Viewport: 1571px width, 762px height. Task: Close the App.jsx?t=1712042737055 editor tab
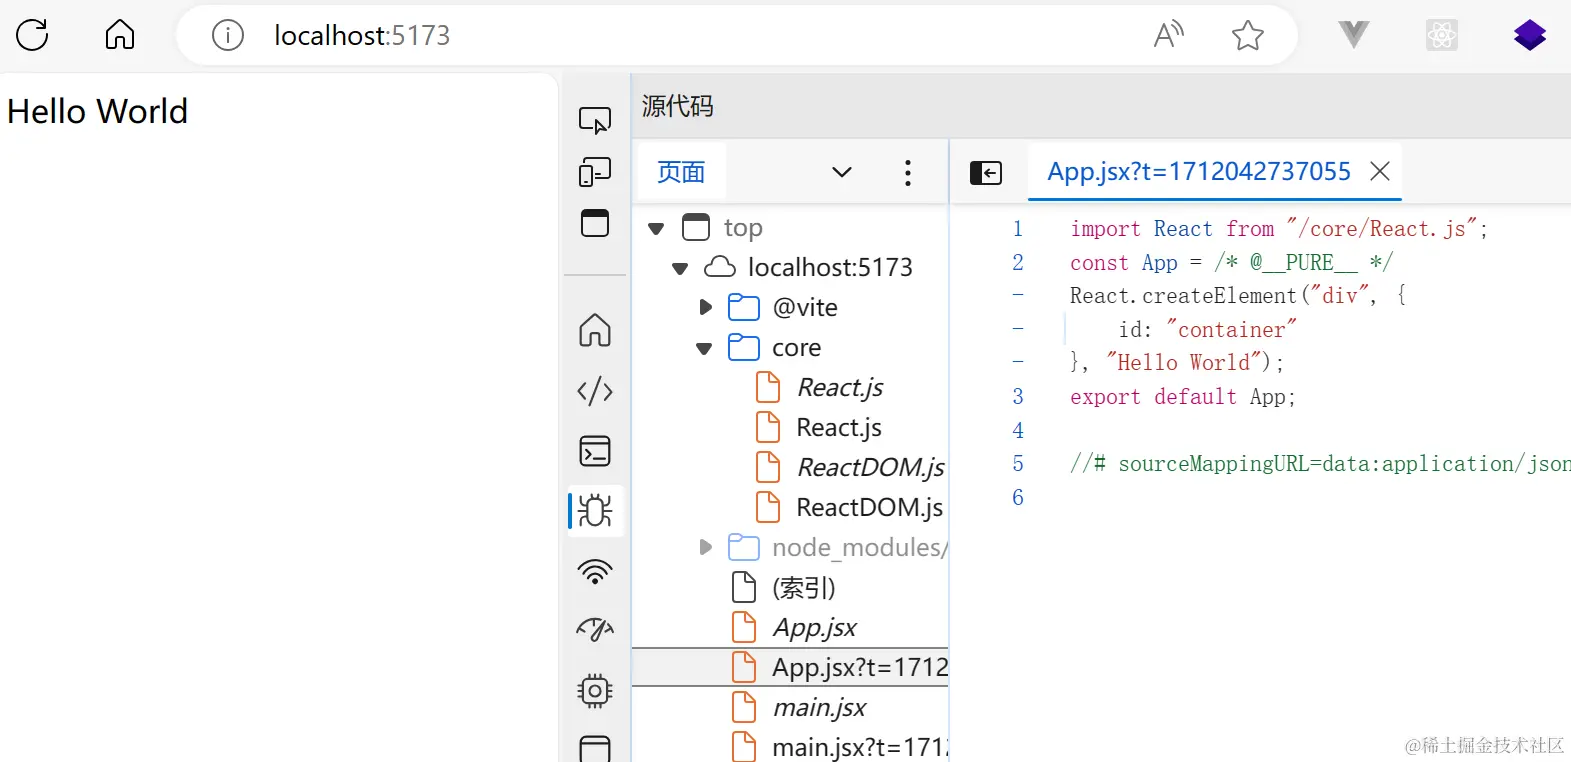coord(1380,172)
